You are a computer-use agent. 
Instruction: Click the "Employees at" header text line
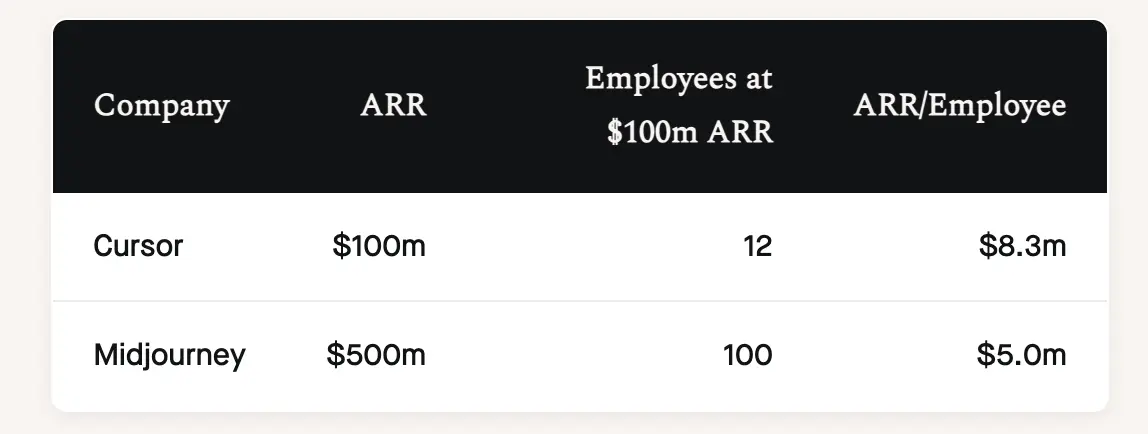[679, 79]
